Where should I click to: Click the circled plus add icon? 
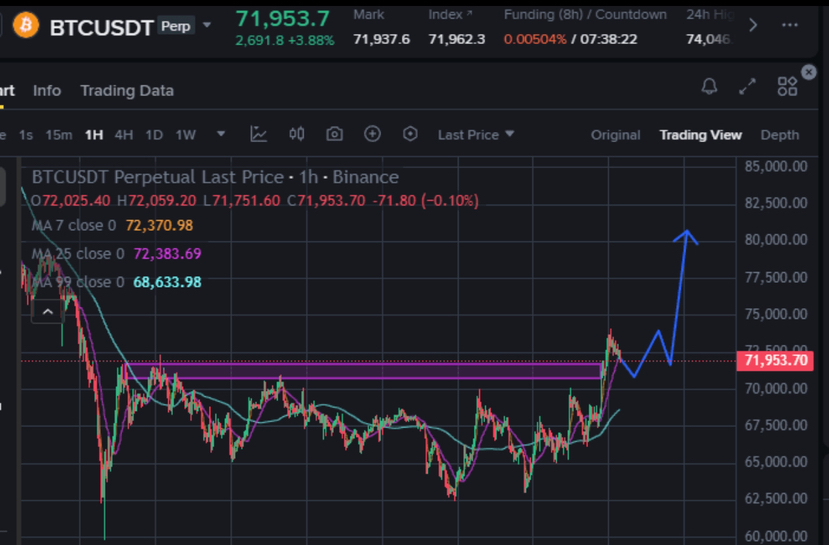[372, 134]
